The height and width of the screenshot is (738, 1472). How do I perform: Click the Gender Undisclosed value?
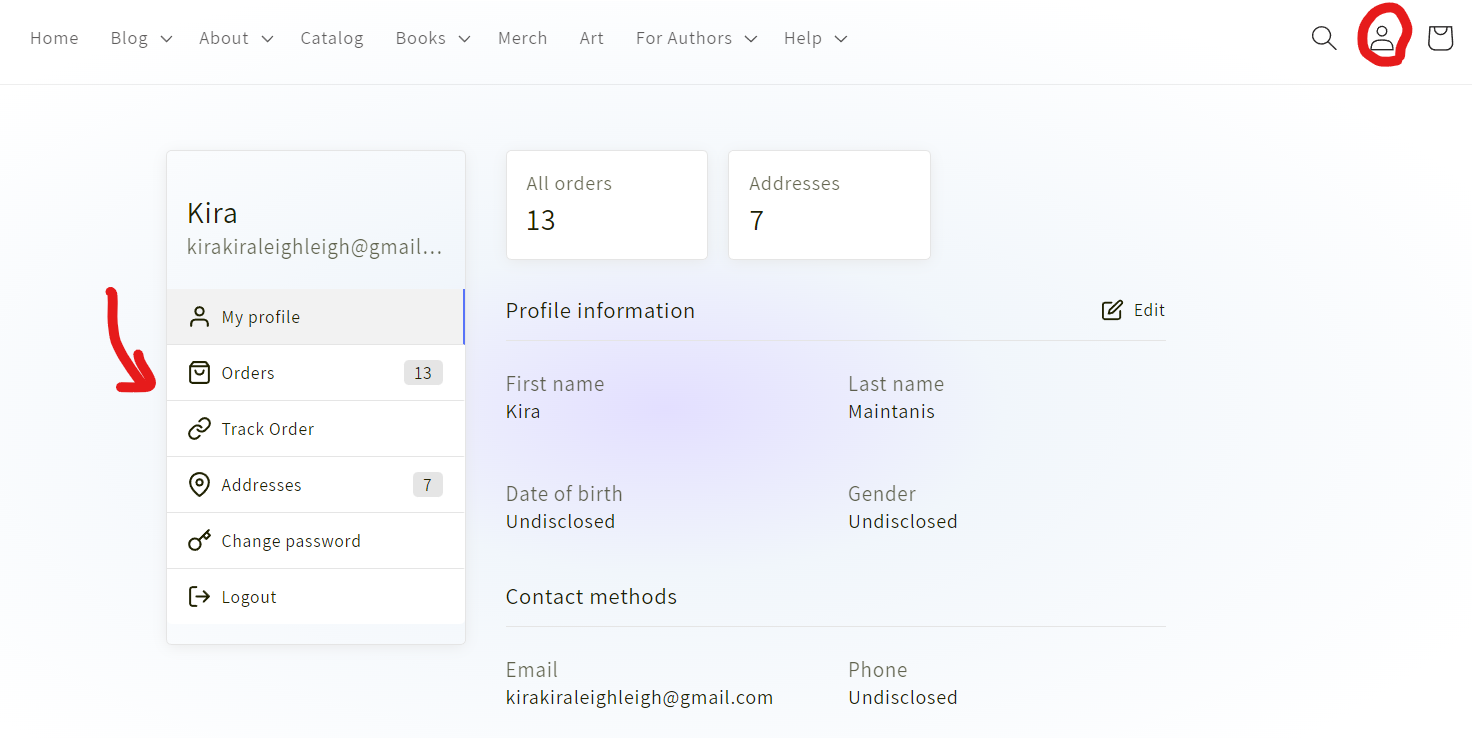click(x=903, y=521)
